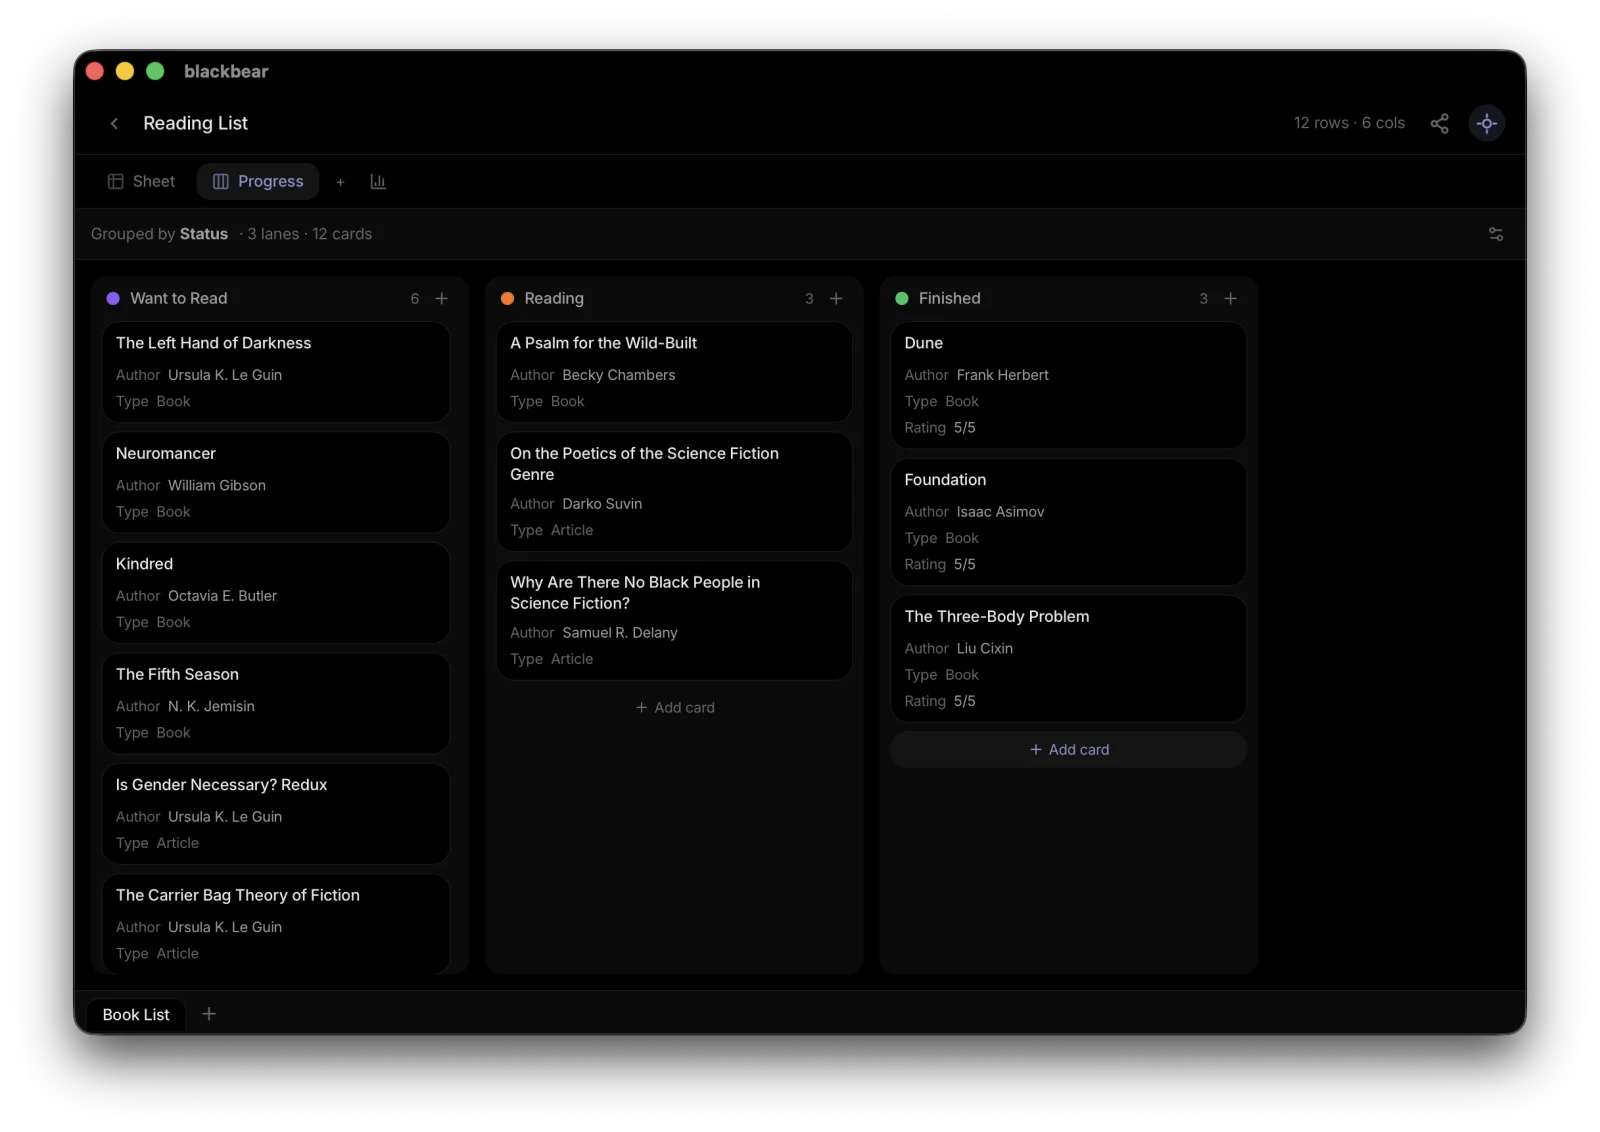1600x1132 pixels.
Task: Open the Foundation card
Action: click(1069, 522)
